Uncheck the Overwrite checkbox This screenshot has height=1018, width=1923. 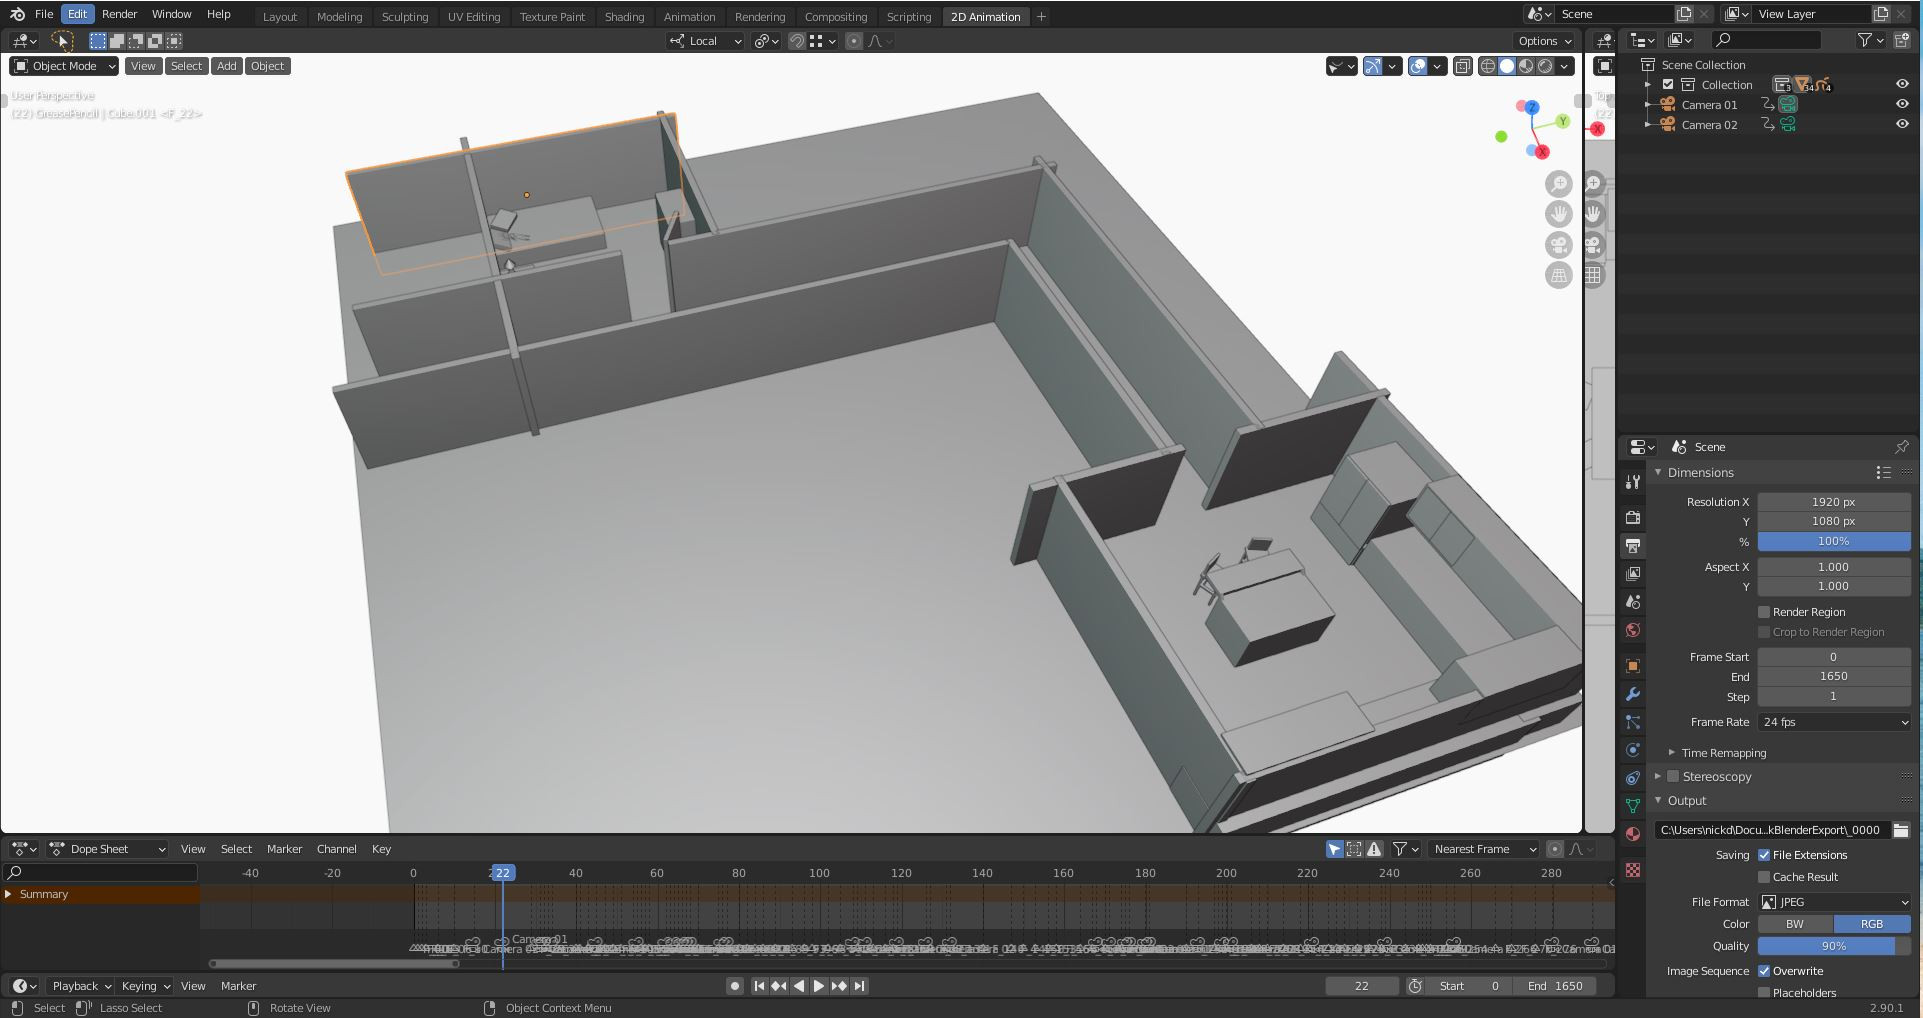(1764, 971)
